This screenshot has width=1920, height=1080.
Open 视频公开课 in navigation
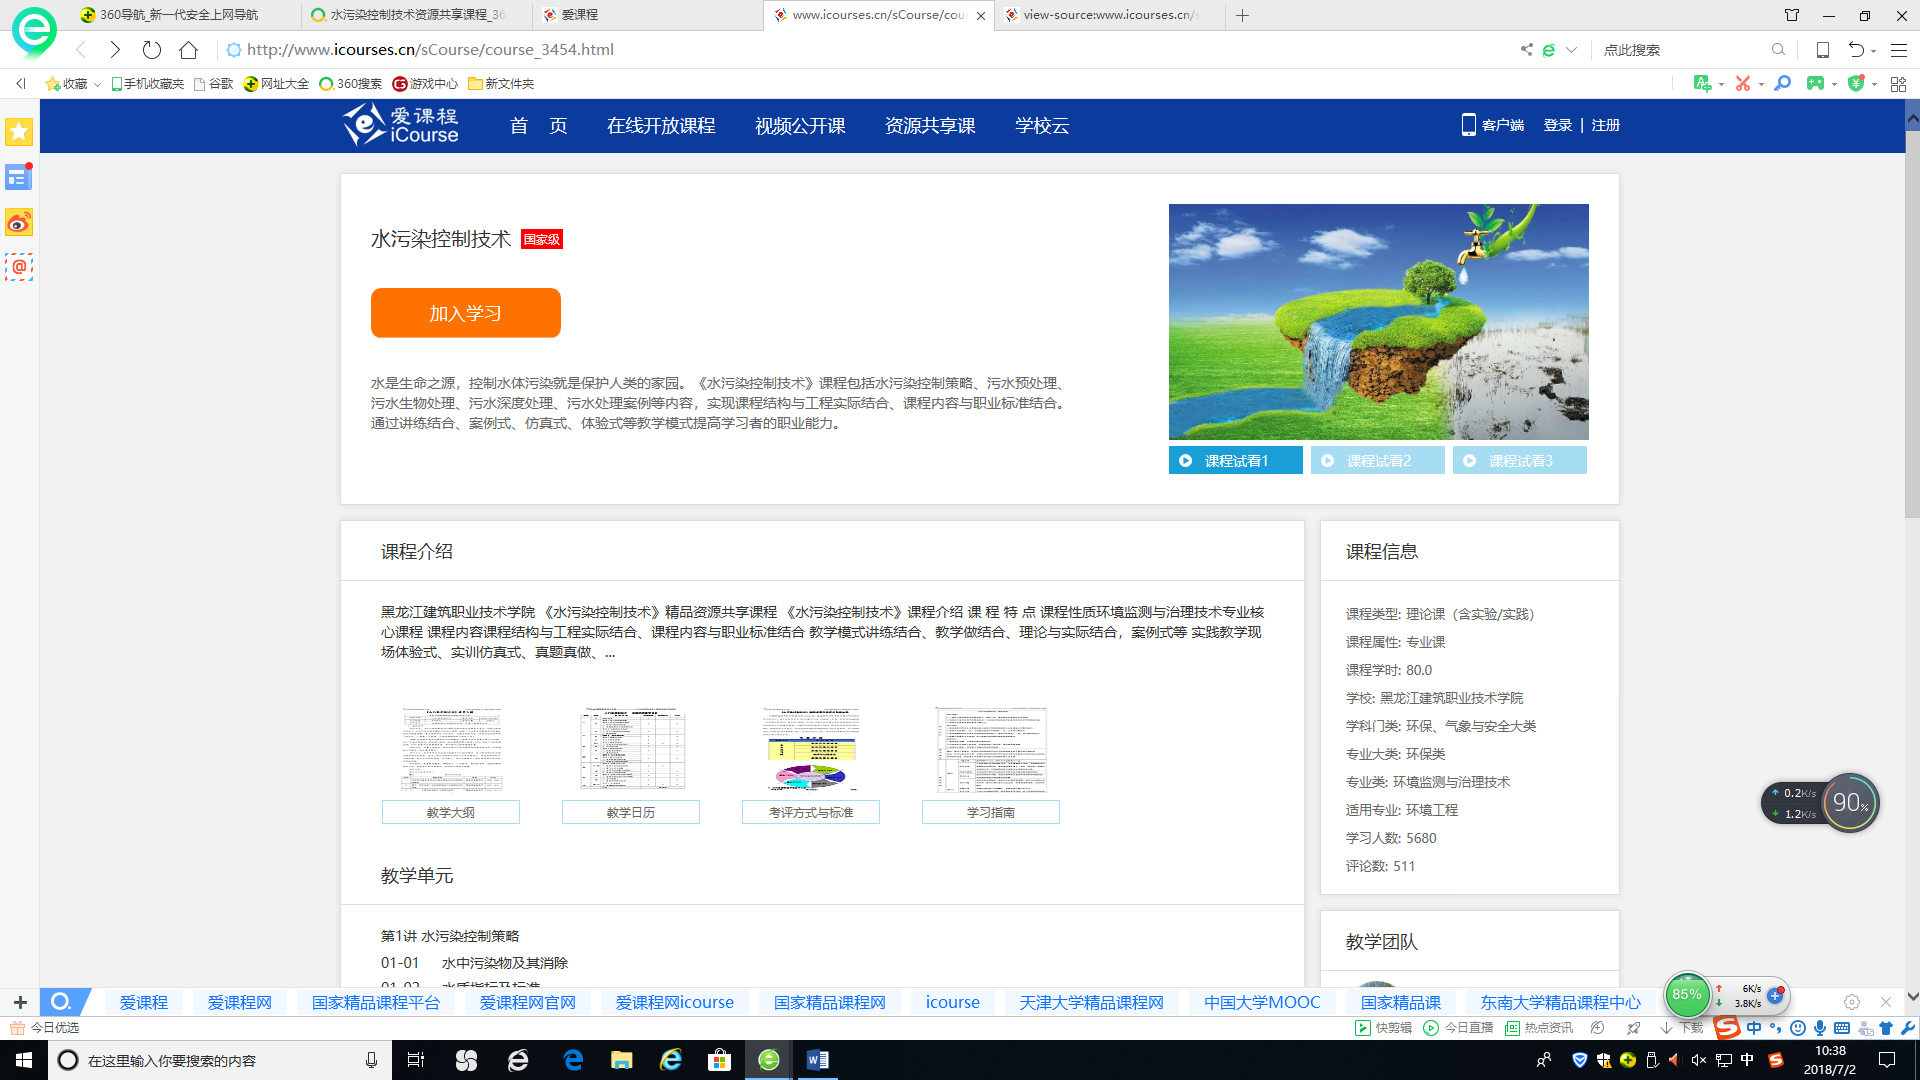point(800,125)
